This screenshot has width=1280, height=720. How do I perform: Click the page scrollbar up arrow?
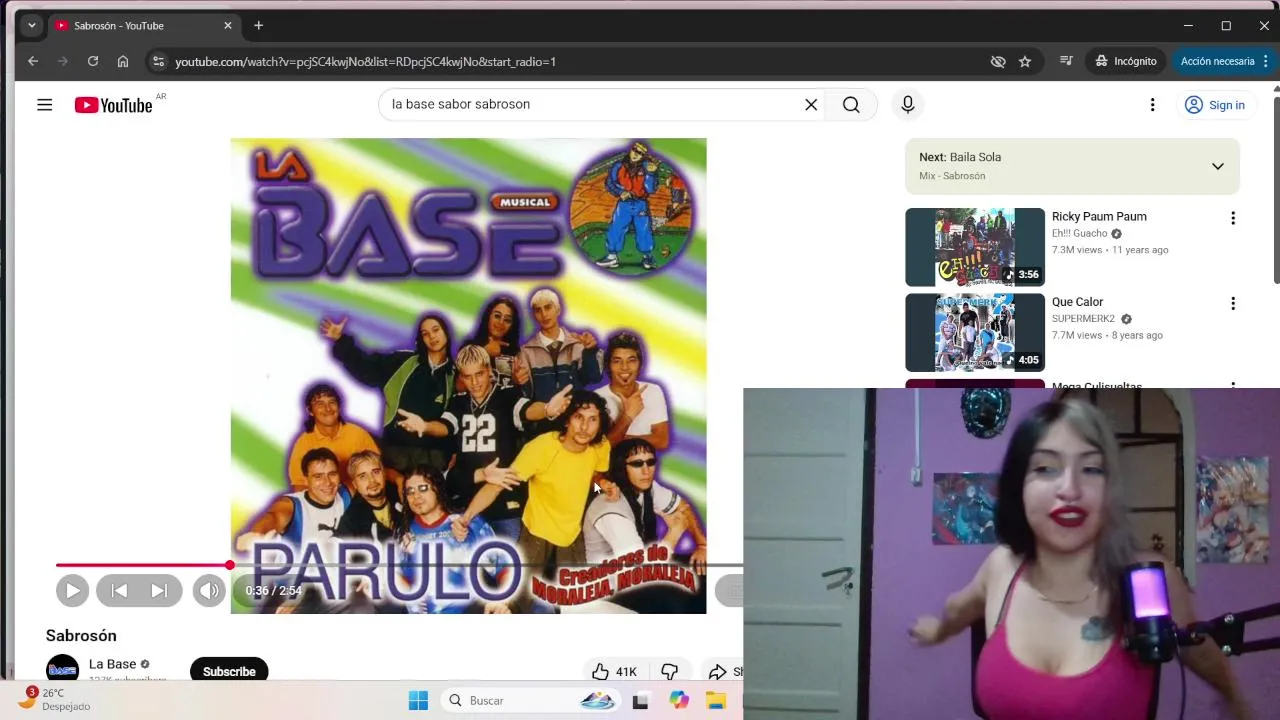coord(1276,89)
